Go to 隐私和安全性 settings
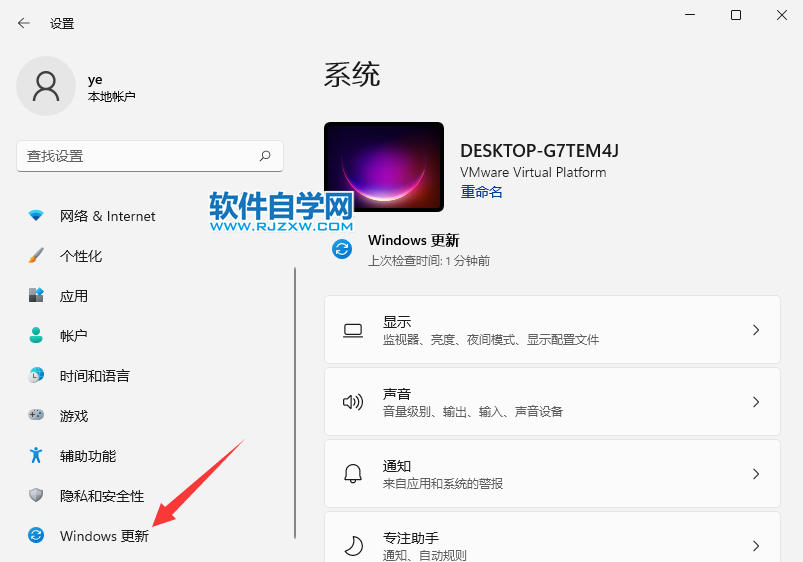The height and width of the screenshot is (562, 803). point(102,496)
